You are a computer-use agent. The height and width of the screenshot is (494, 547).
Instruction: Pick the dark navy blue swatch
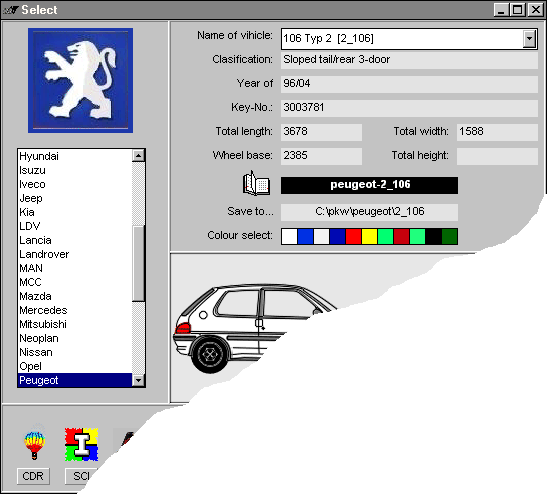[x=337, y=237]
